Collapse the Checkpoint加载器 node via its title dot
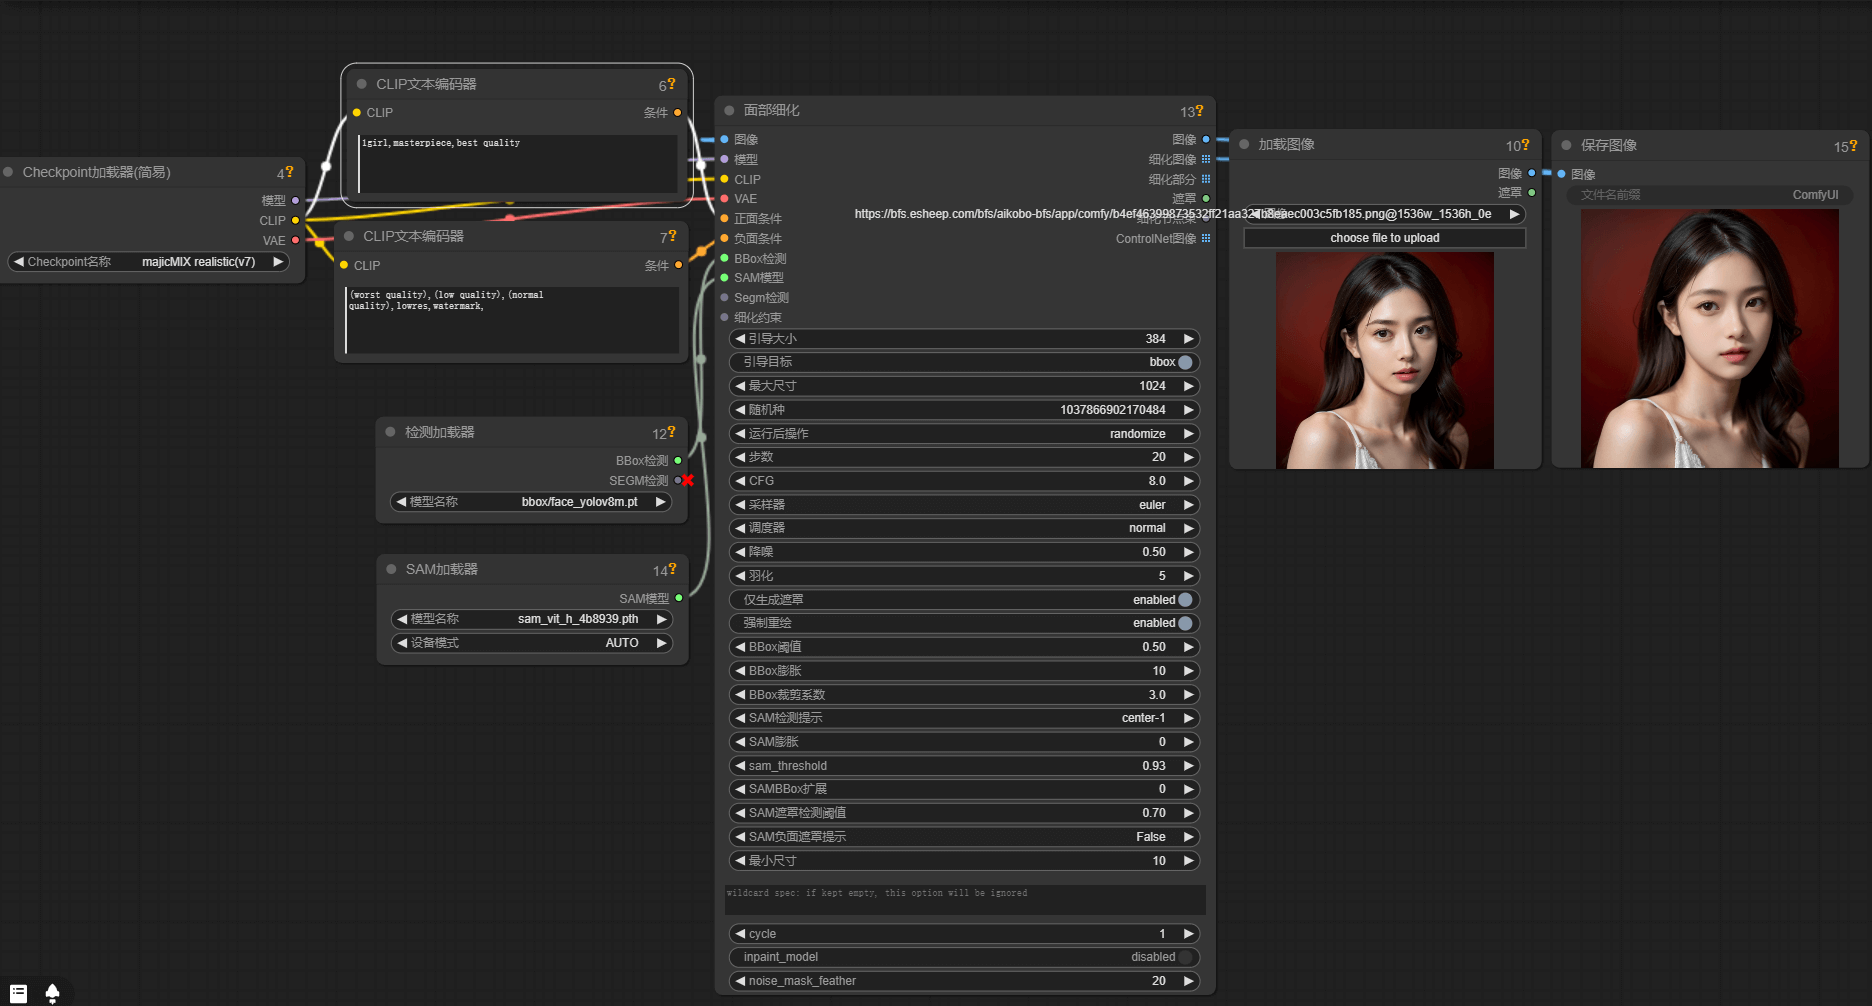This screenshot has width=1872, height=1006. (x=8, y=172)
